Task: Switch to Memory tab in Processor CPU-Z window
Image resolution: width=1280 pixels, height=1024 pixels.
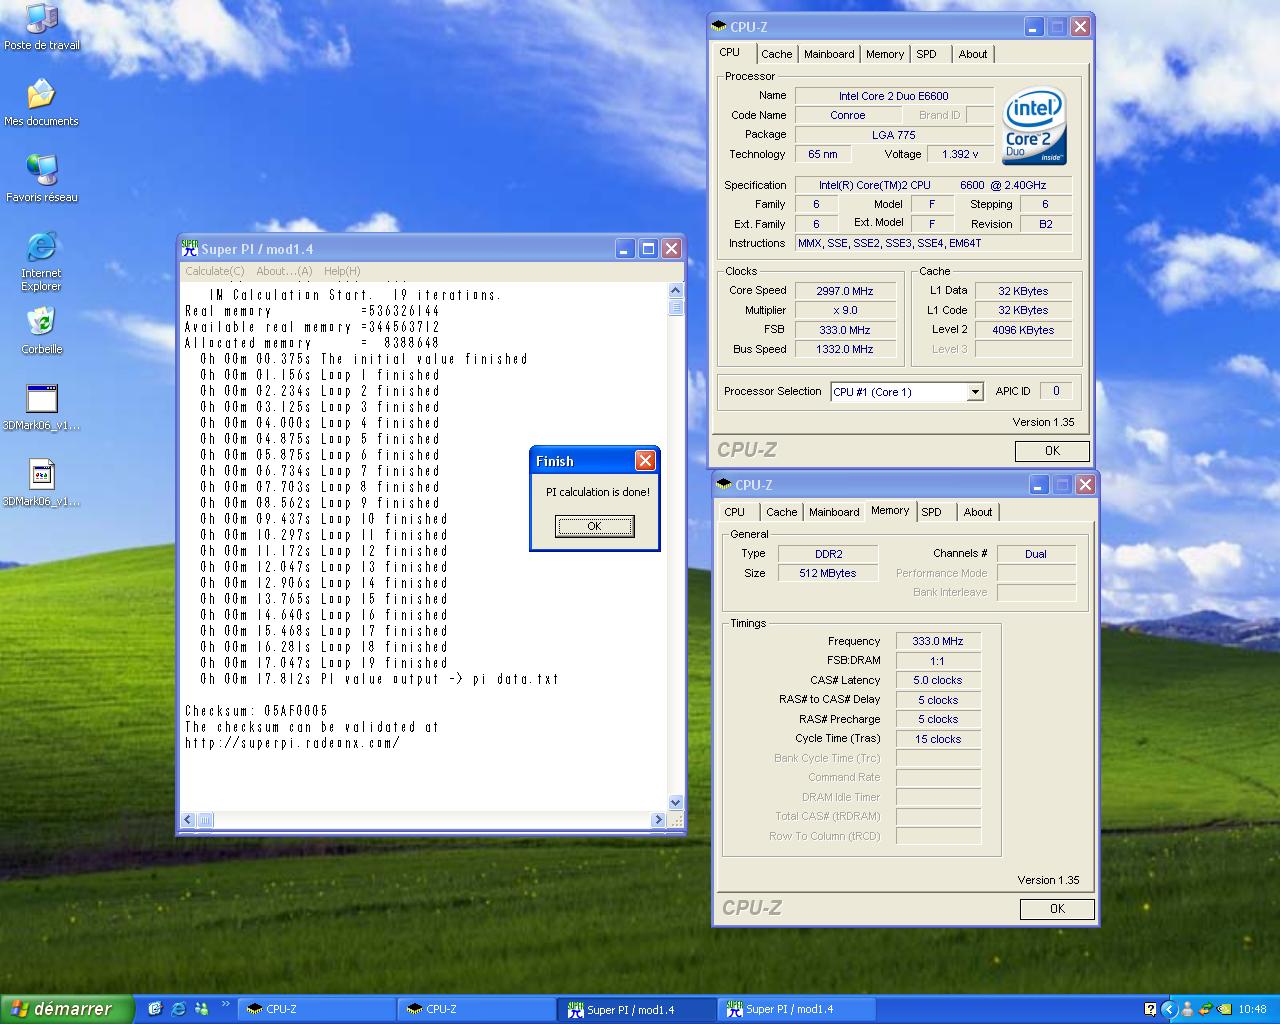Action: [885, 54]
